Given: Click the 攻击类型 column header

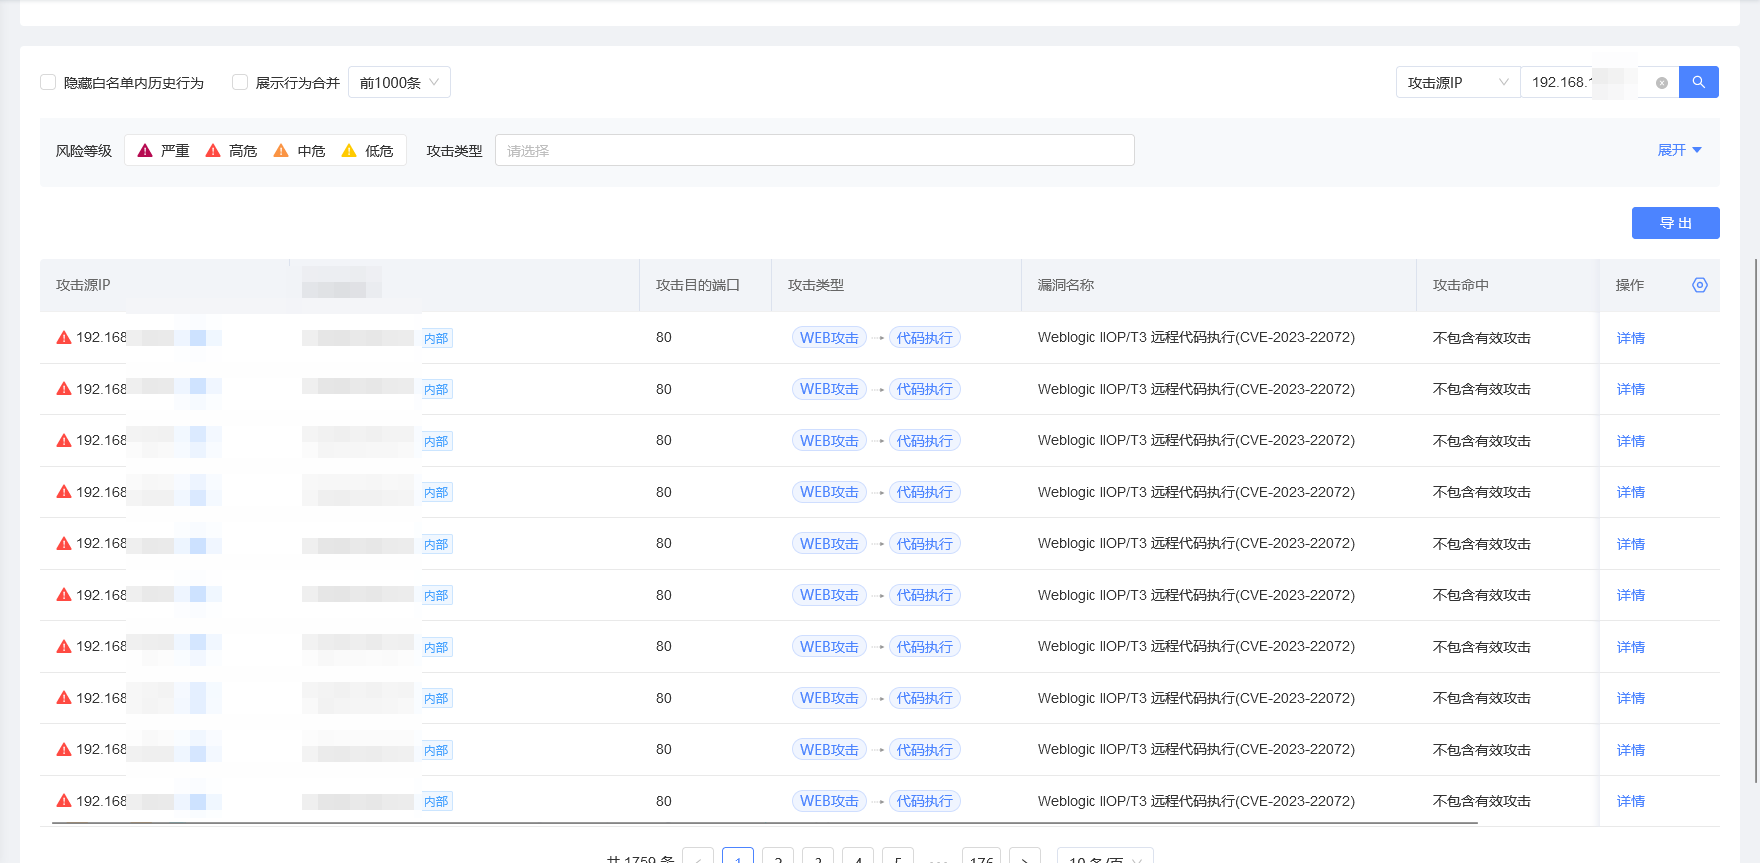Looking at the screenshot, I should tap(816, 285).
